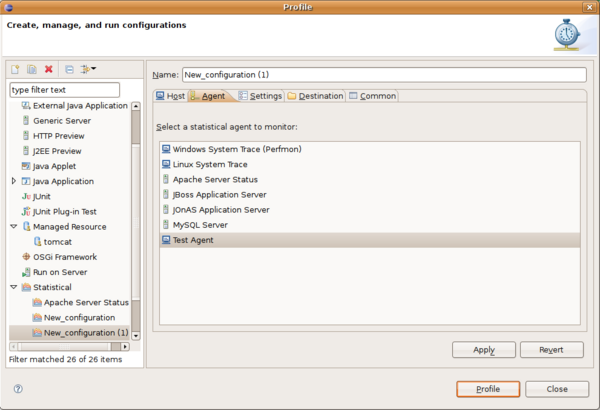
Task: Select Test Agent in list
Action: click(x=370, y=240)
